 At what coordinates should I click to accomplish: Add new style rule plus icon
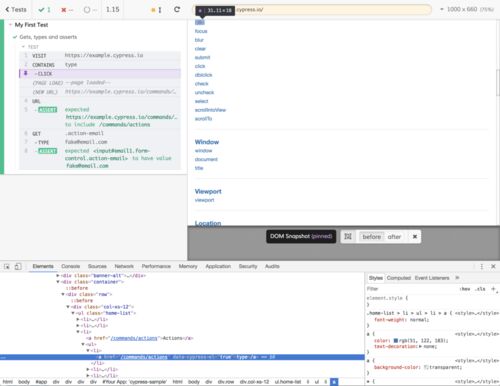[494, 289]
